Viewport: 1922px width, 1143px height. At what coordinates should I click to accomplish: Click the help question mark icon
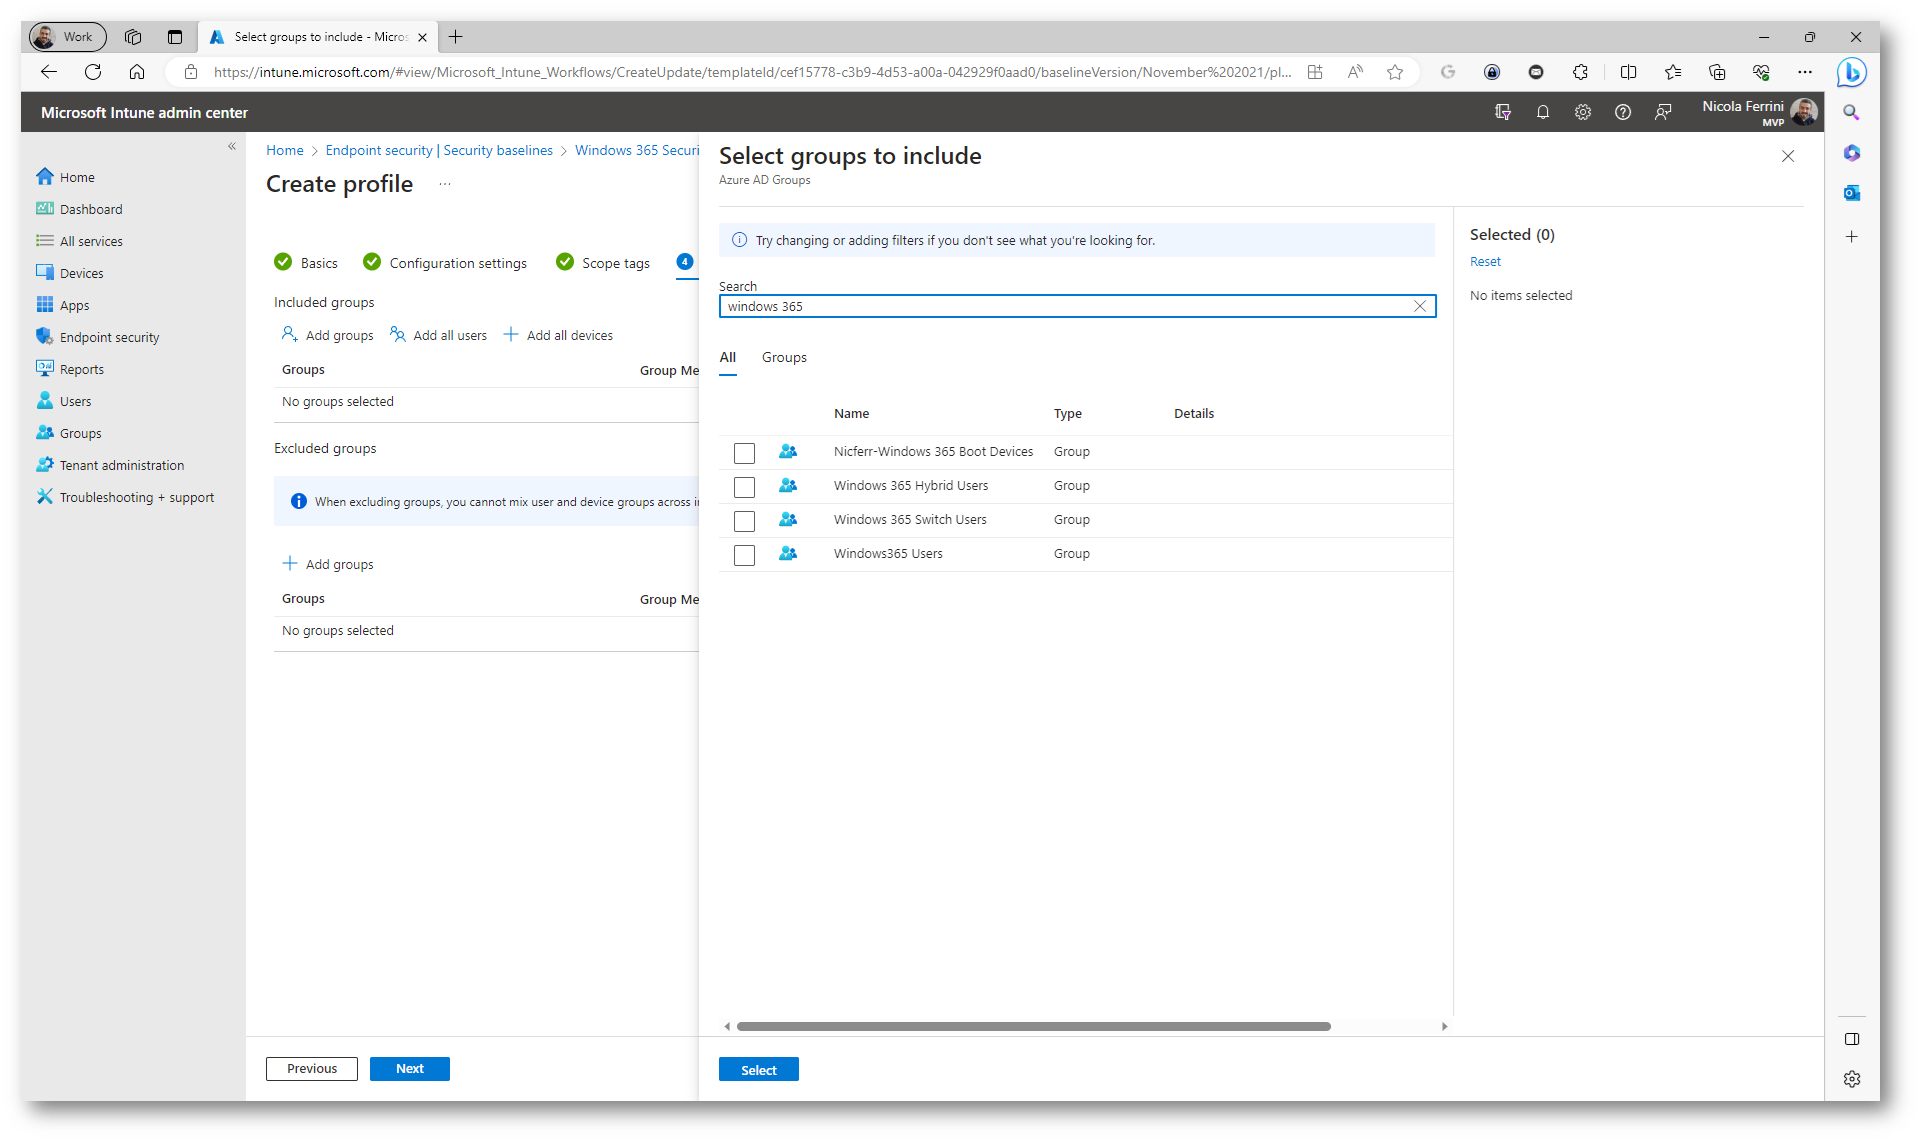point(1623,112)
